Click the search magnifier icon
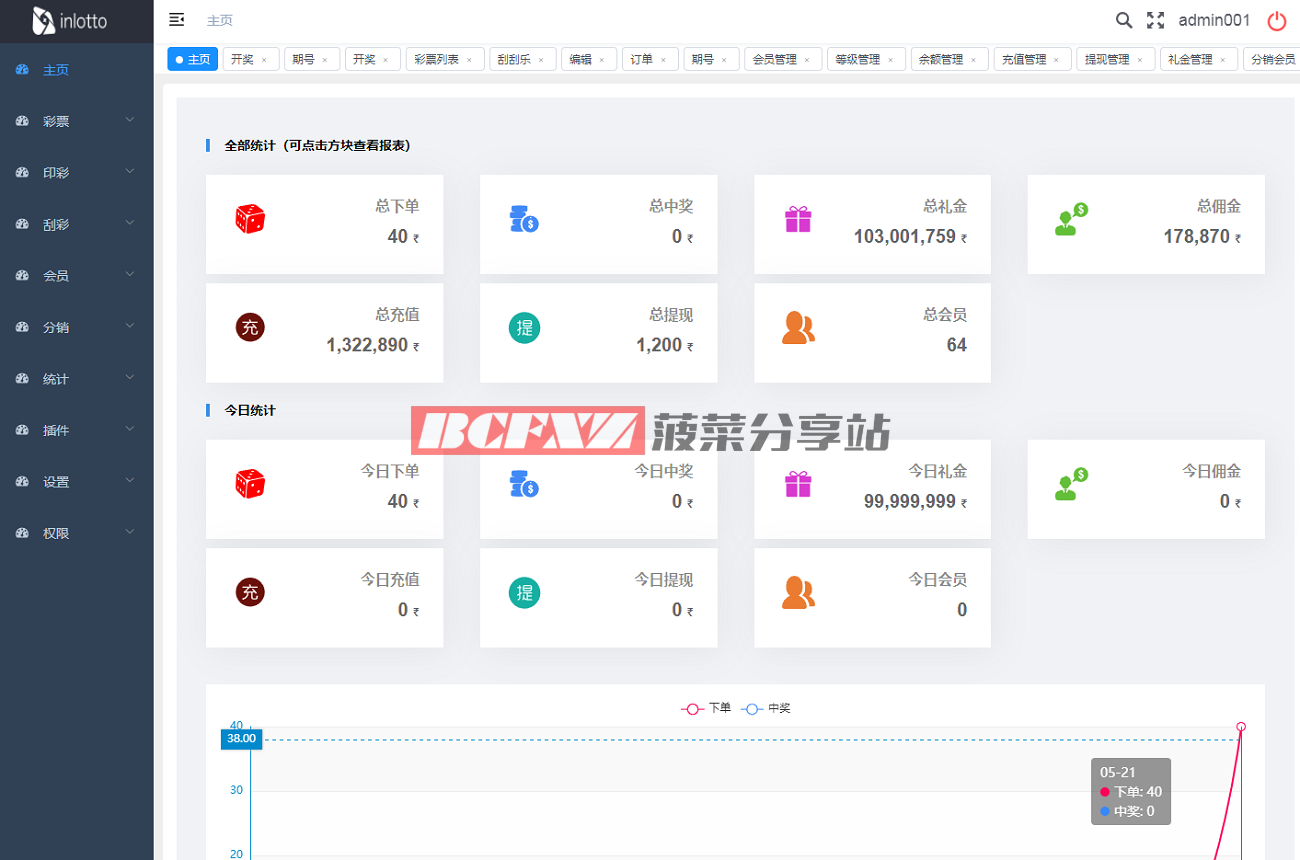The height and width of the screenshot is (860, 1300). click(x=1124, y=20)
